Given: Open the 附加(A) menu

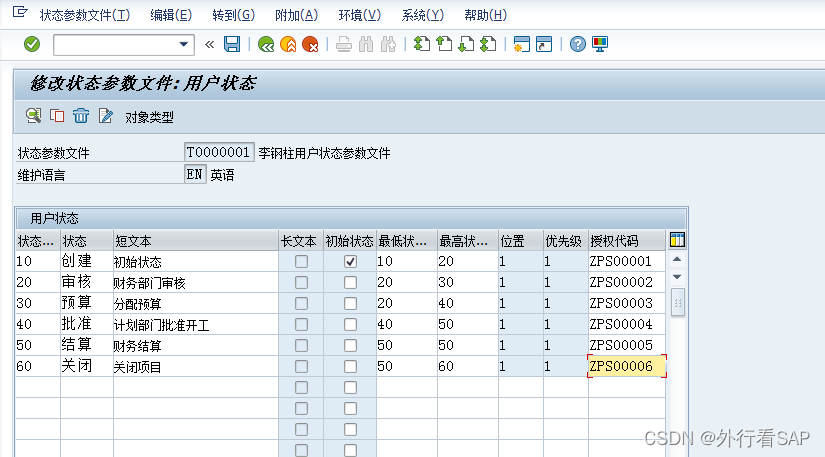Looking at the screenshot, I should pyautogui.click(x=296, y=15).
